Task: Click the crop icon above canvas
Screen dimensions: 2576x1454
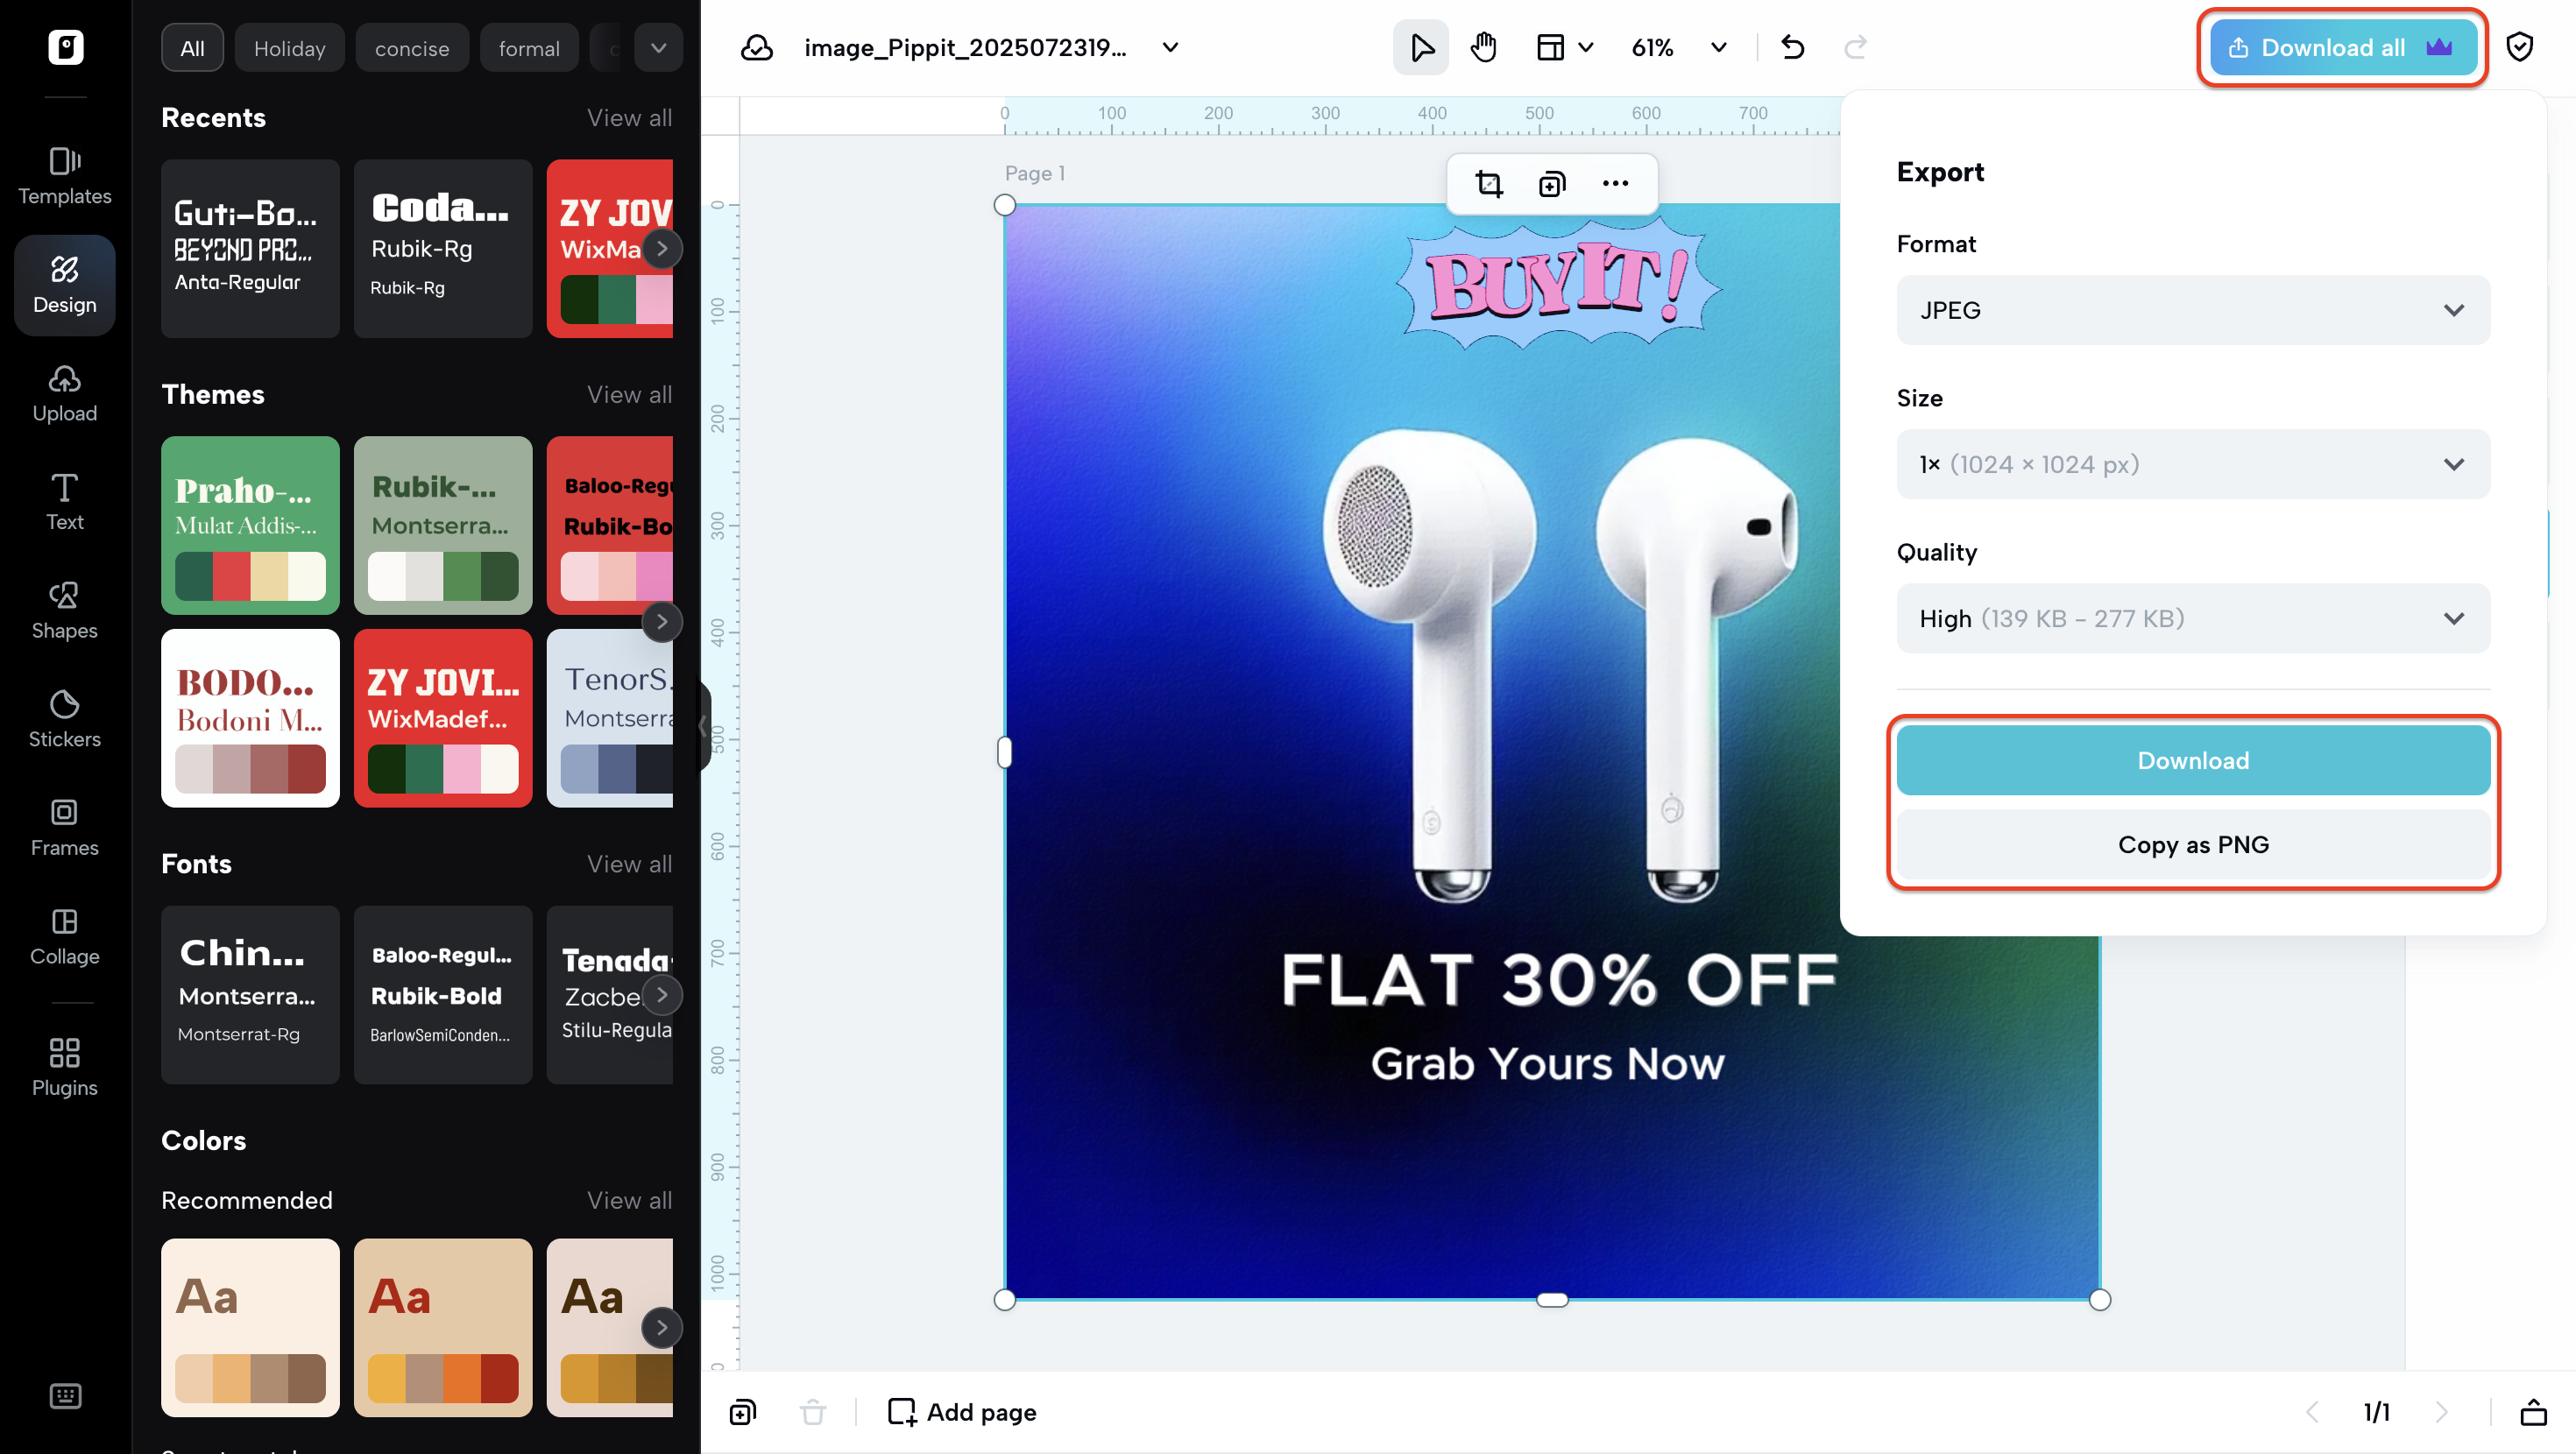Action: click(x=1489, y=184)
